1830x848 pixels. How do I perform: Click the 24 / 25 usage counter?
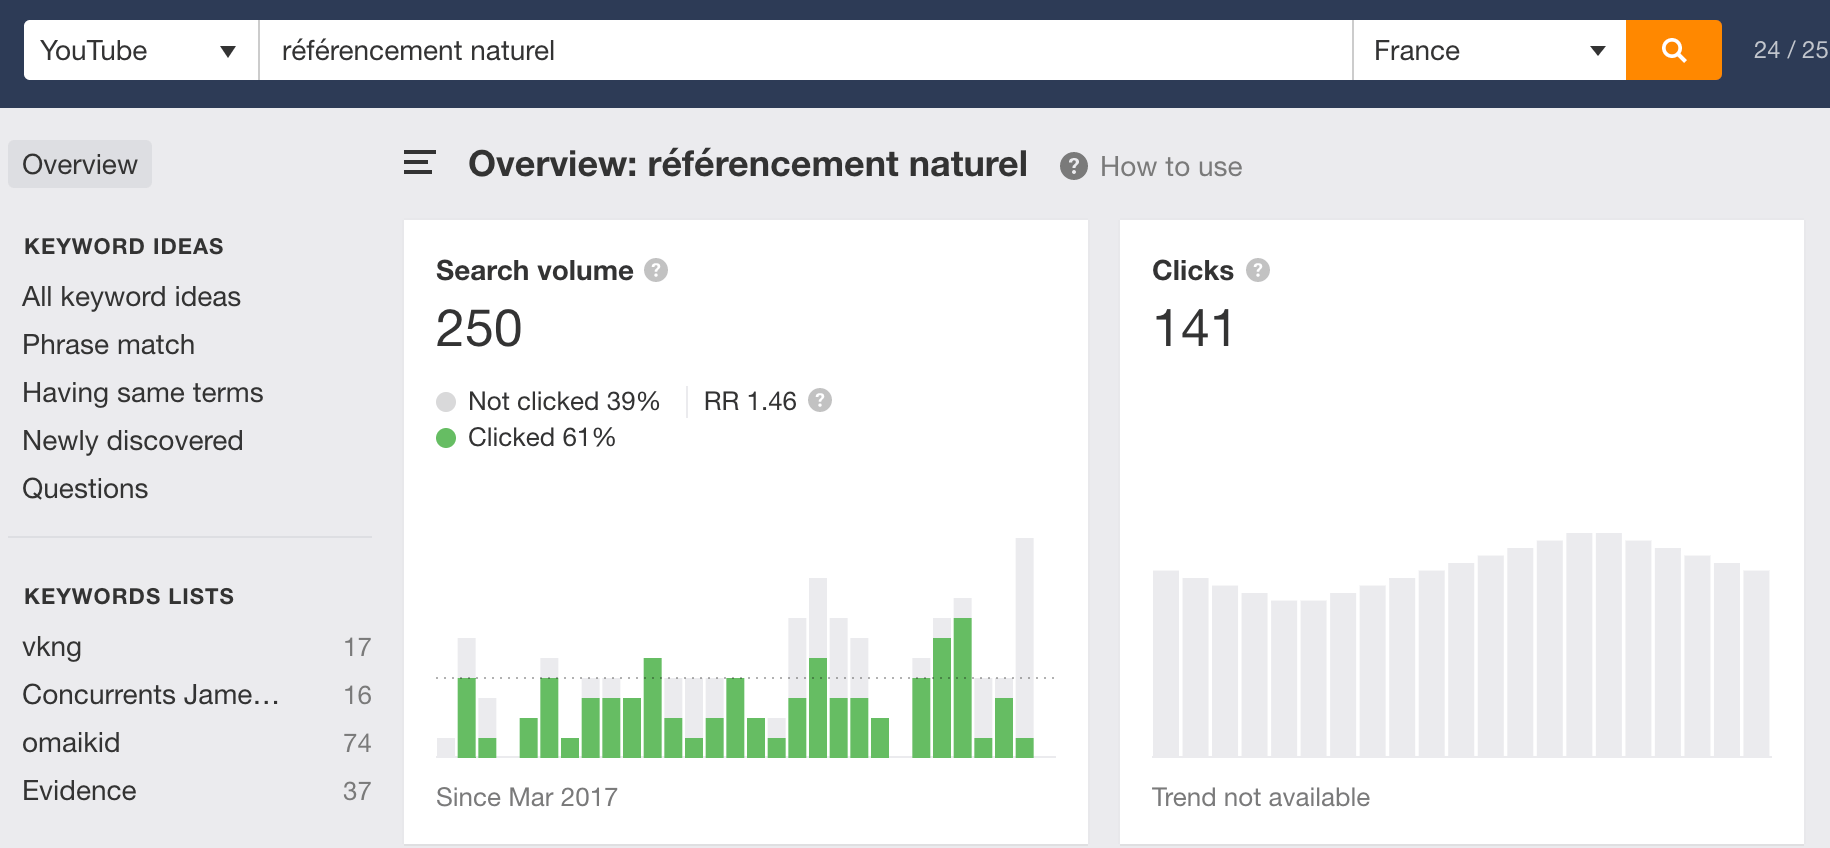pyautogui.click(x=1791, y=50)
